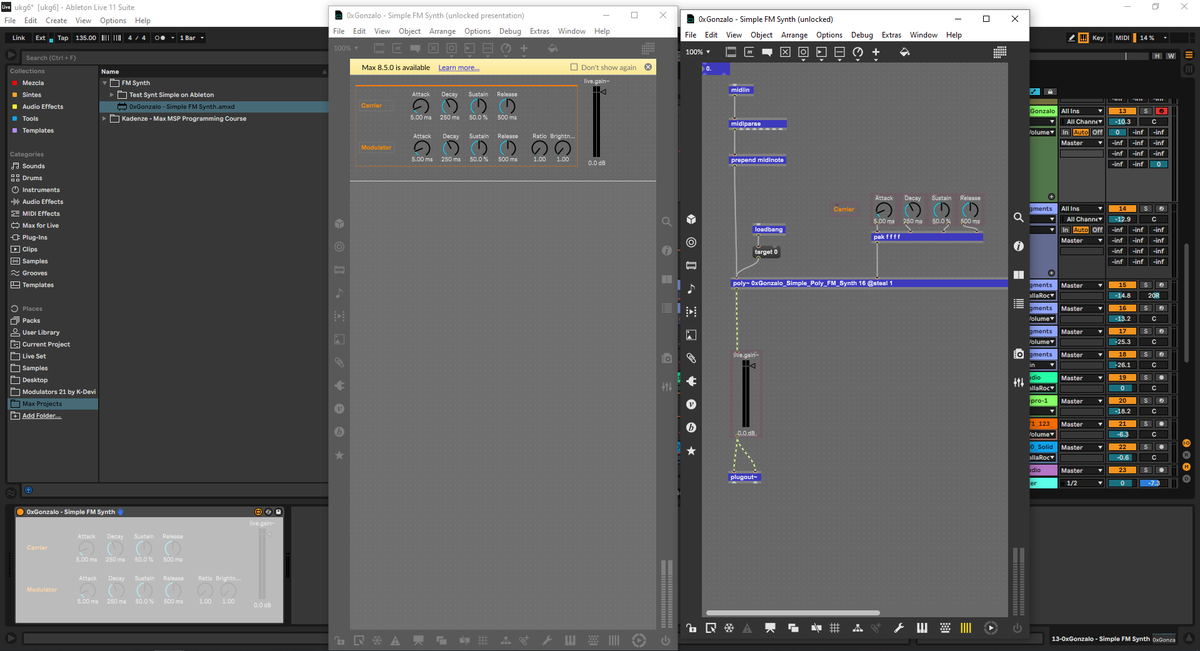
Task: Open the Objects browser cube icon in patcher sidebar
Action: coord(691,219)
